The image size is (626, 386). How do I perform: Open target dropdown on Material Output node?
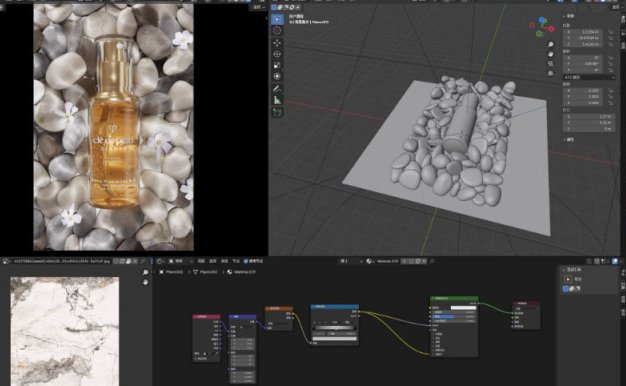[x=526, y=309]
